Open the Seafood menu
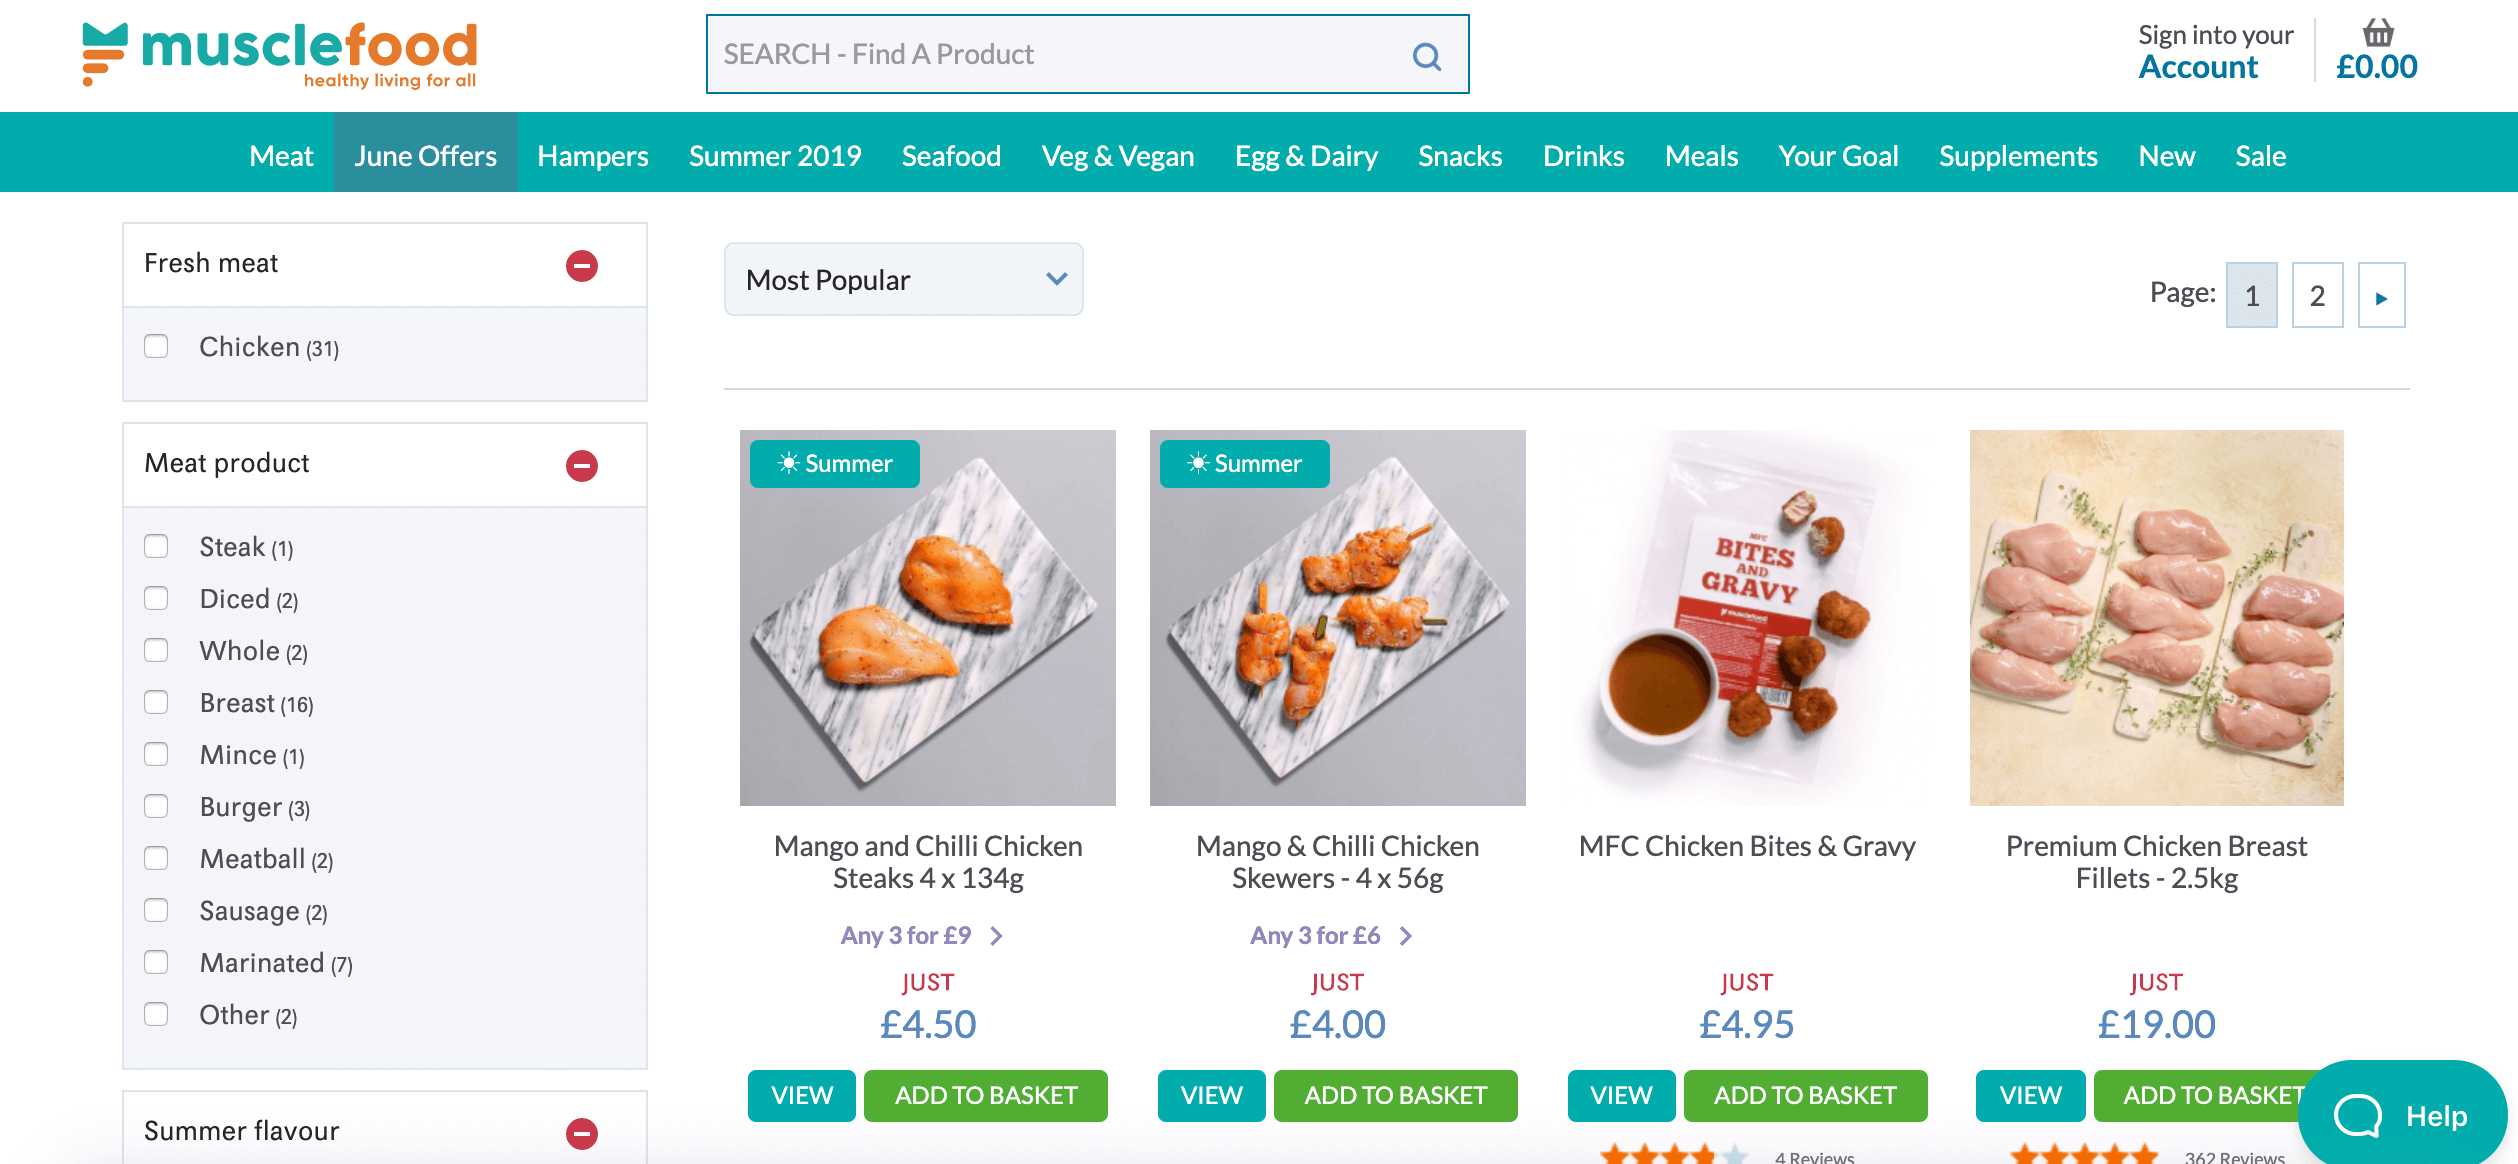This screenshot has width=2518, height=1164. coord(951,156)
